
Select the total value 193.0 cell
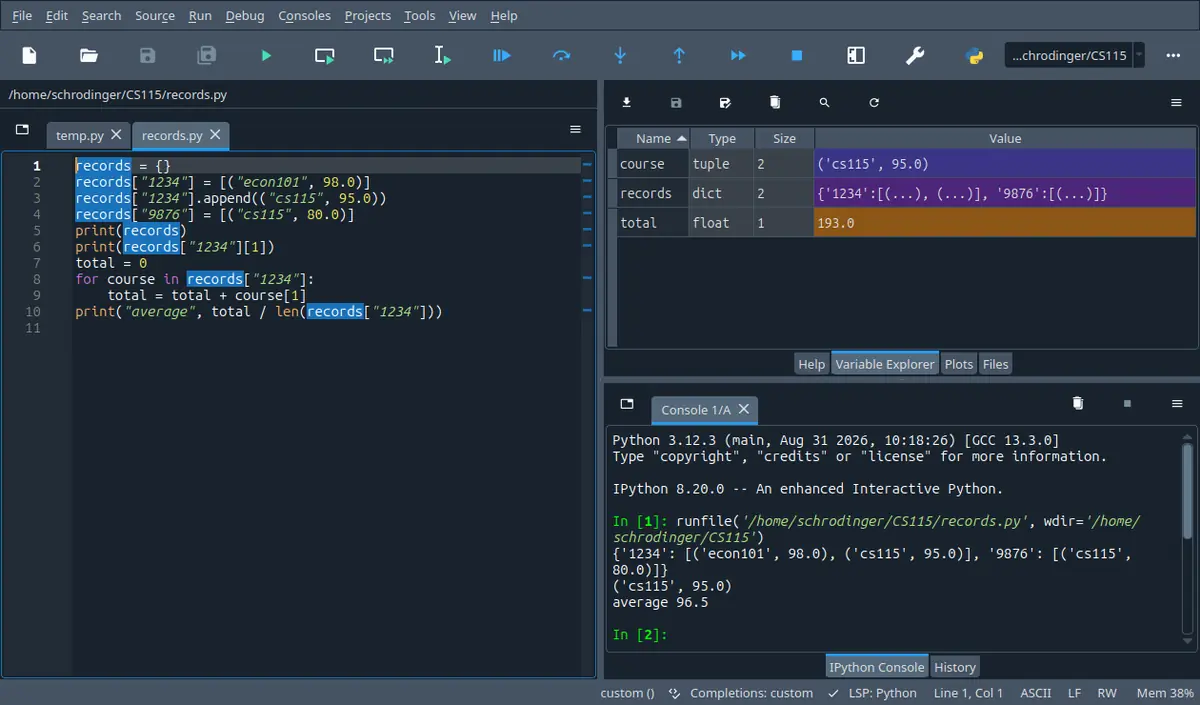(x=1005, y=223)
